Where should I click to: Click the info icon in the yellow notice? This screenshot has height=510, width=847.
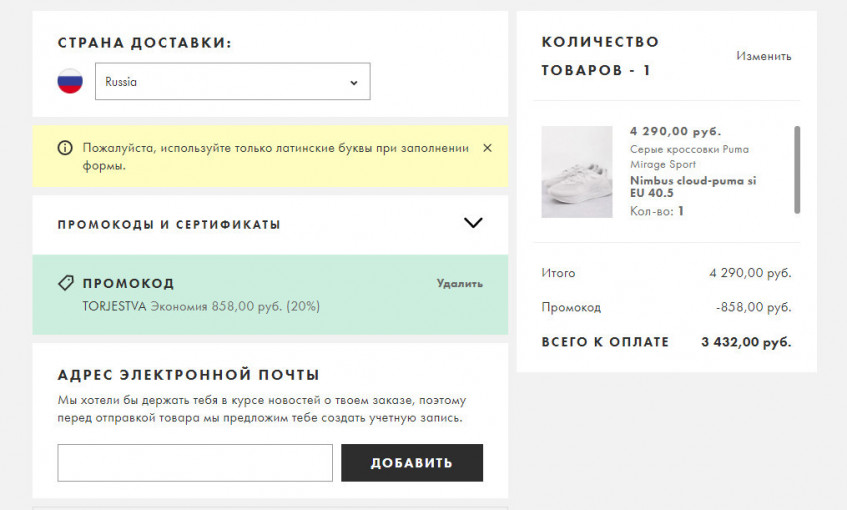[65, 148]
